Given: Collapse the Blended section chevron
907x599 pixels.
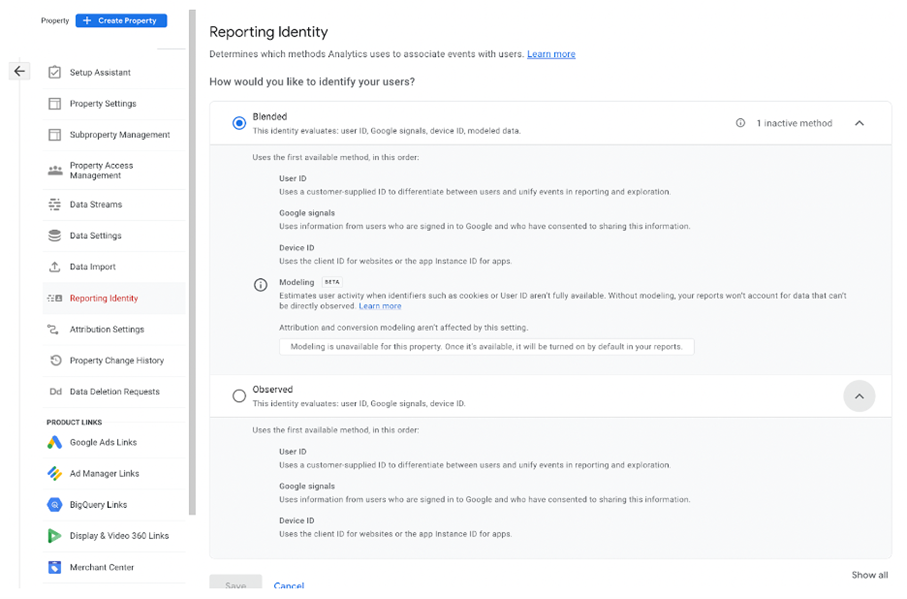Looking at the screenshot, I should [859, 123].
